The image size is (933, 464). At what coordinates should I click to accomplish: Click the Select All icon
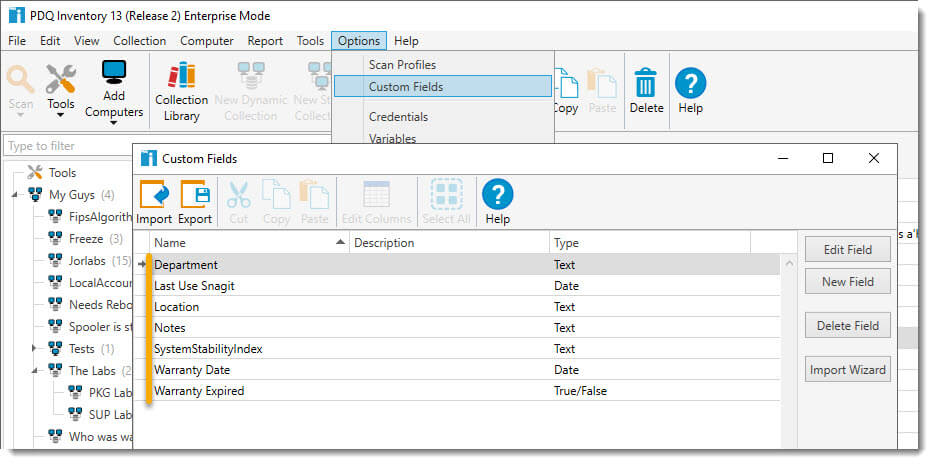point(446,195)
